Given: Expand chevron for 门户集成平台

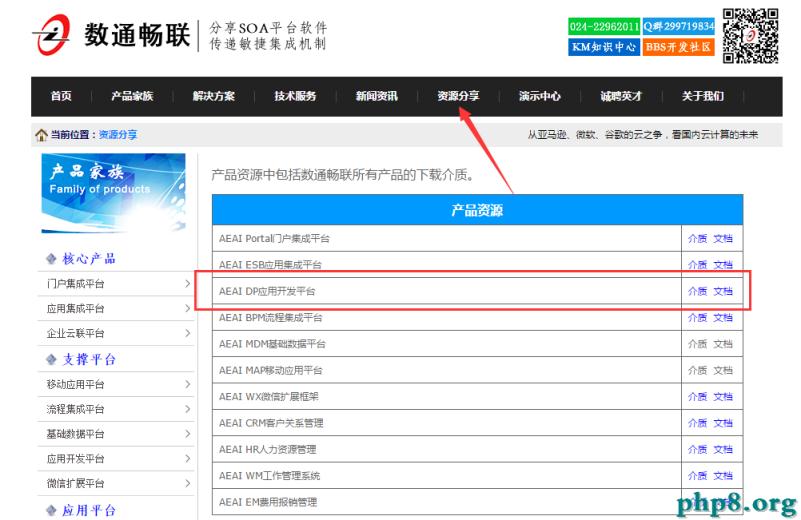Looking at the screenshot, I should [x=187, y=283].
